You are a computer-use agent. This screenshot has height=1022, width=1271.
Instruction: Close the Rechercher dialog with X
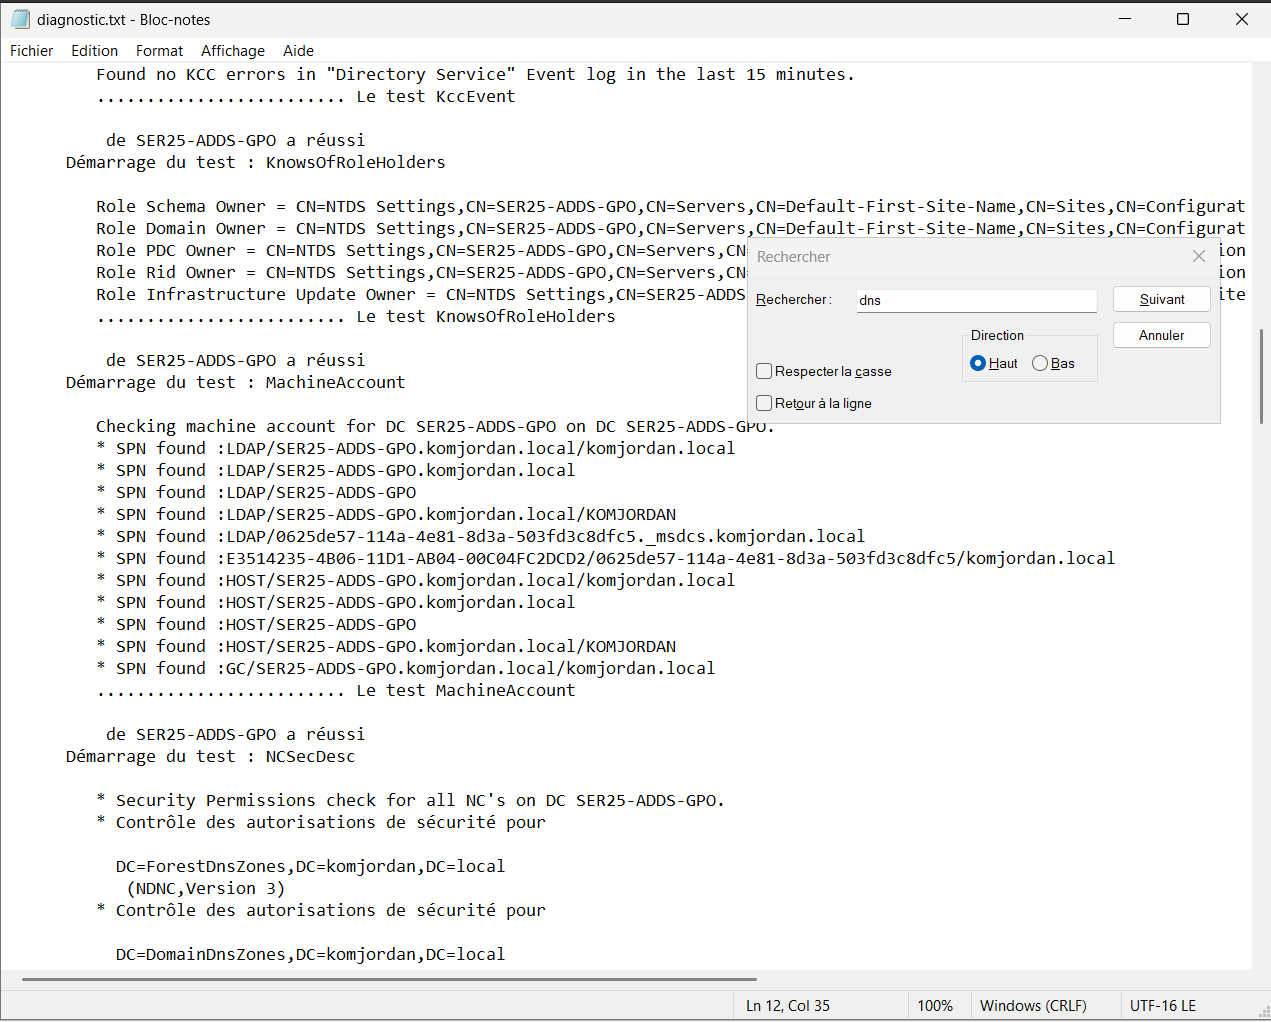1199,256
